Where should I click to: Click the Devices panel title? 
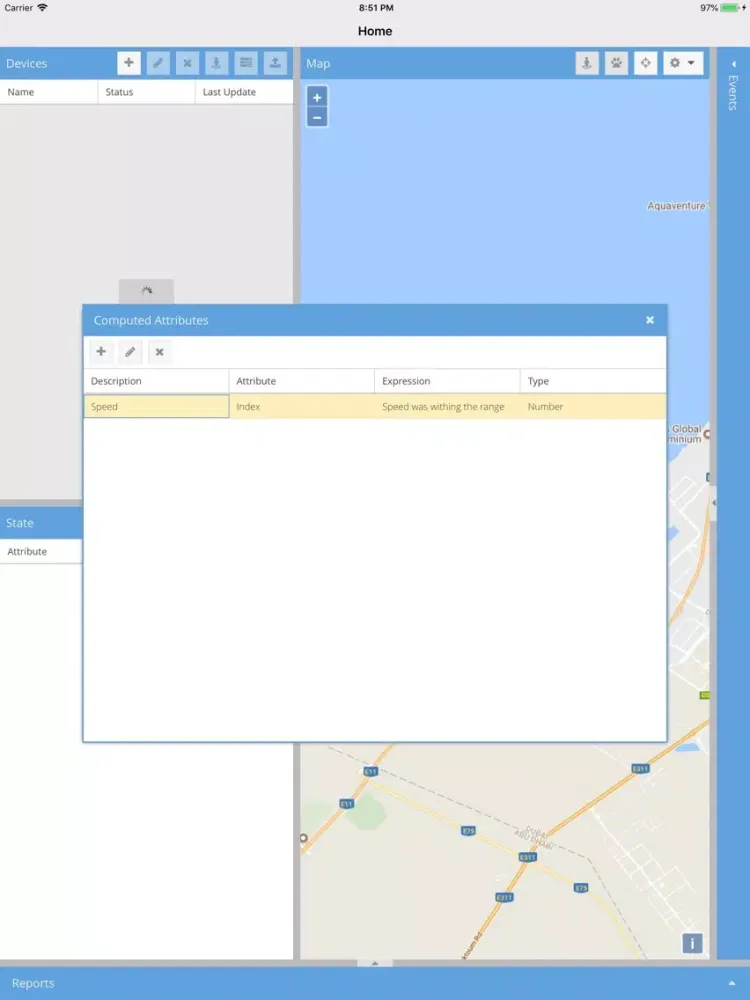27,63
